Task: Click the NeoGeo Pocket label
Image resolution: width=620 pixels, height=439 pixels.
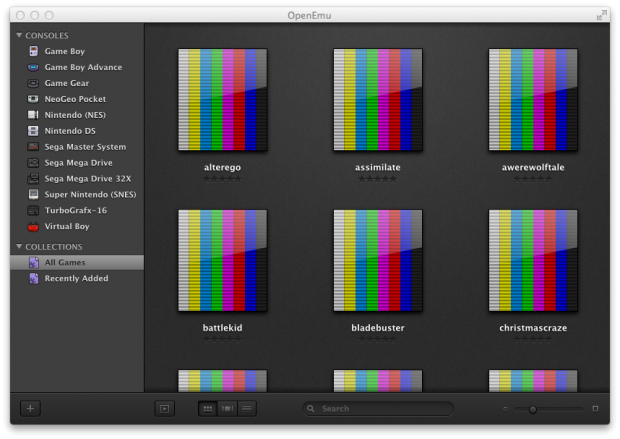Action: pos(75,99)
